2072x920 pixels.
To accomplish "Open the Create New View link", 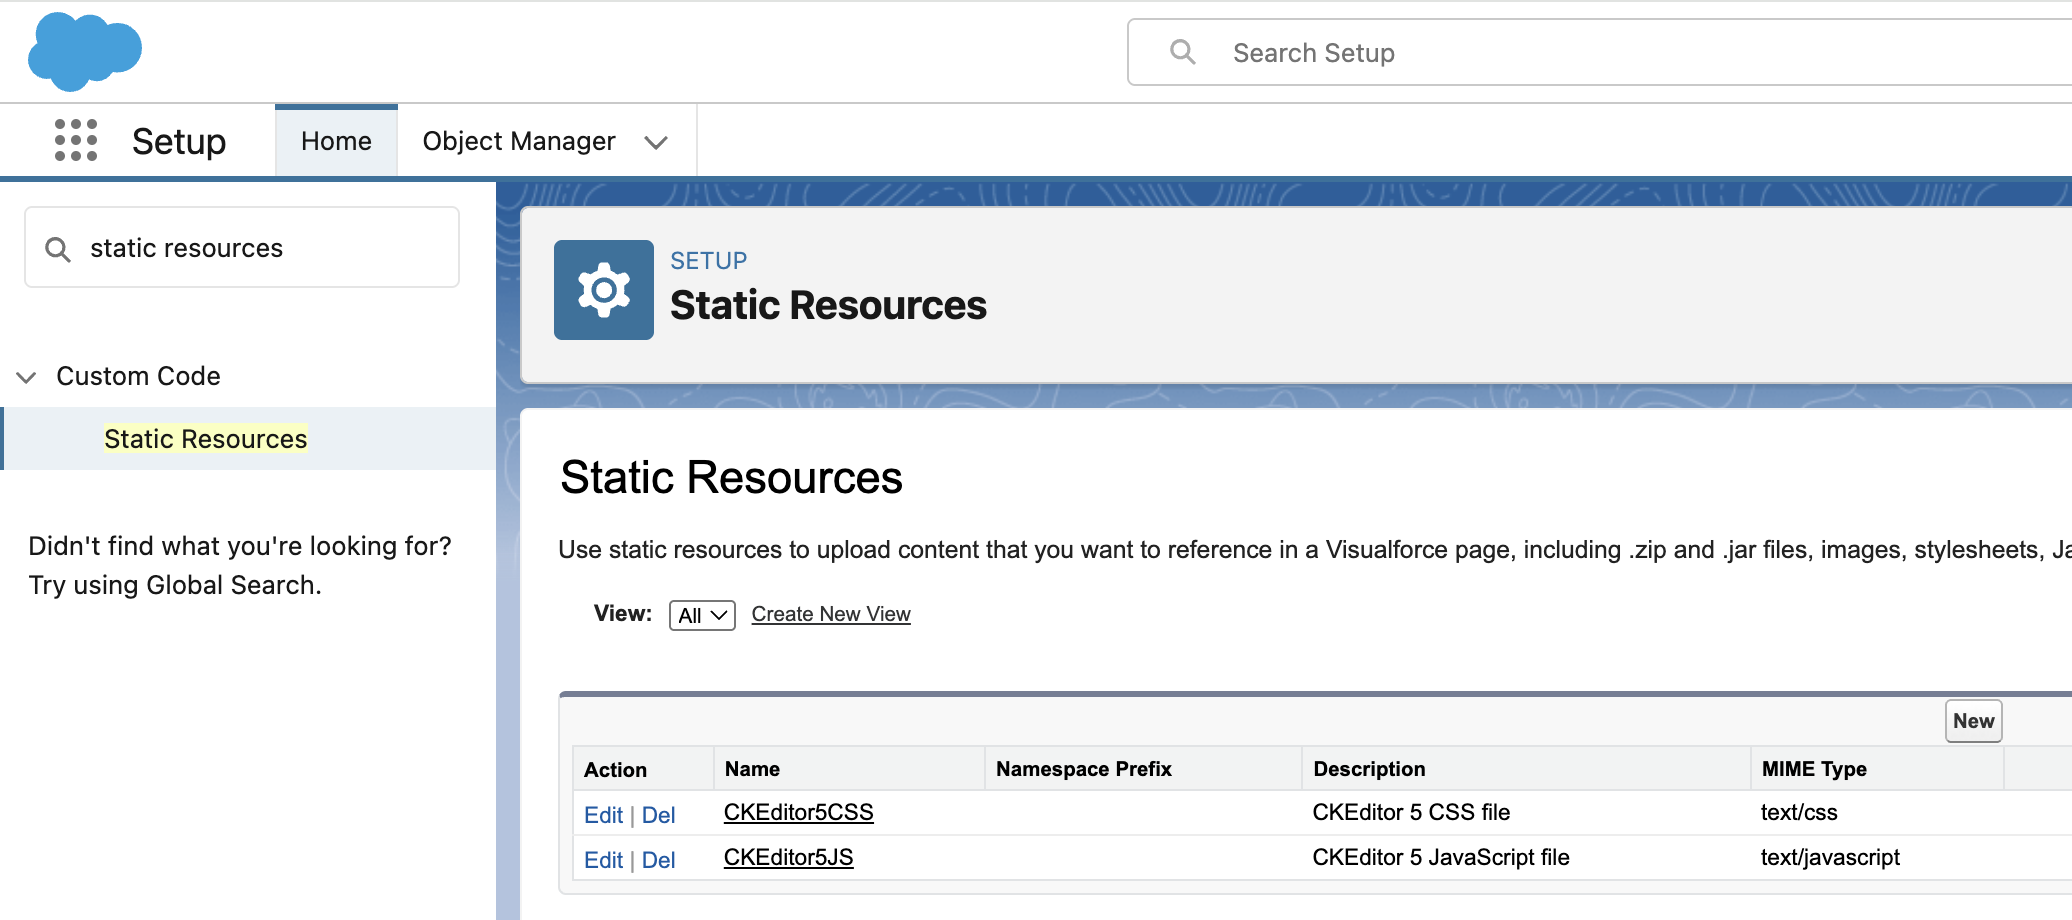I will 831,614.
